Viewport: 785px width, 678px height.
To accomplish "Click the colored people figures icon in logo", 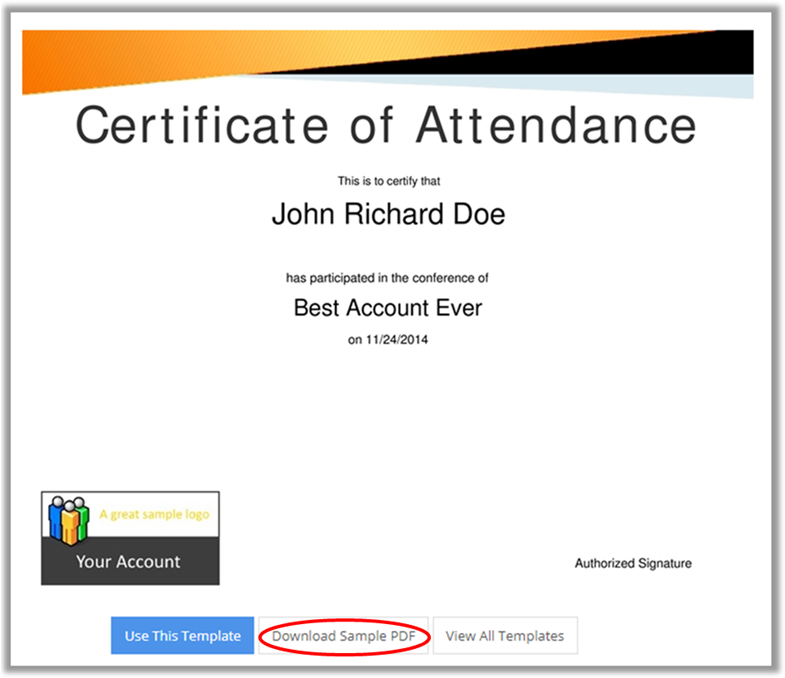I will click(69, 521).
